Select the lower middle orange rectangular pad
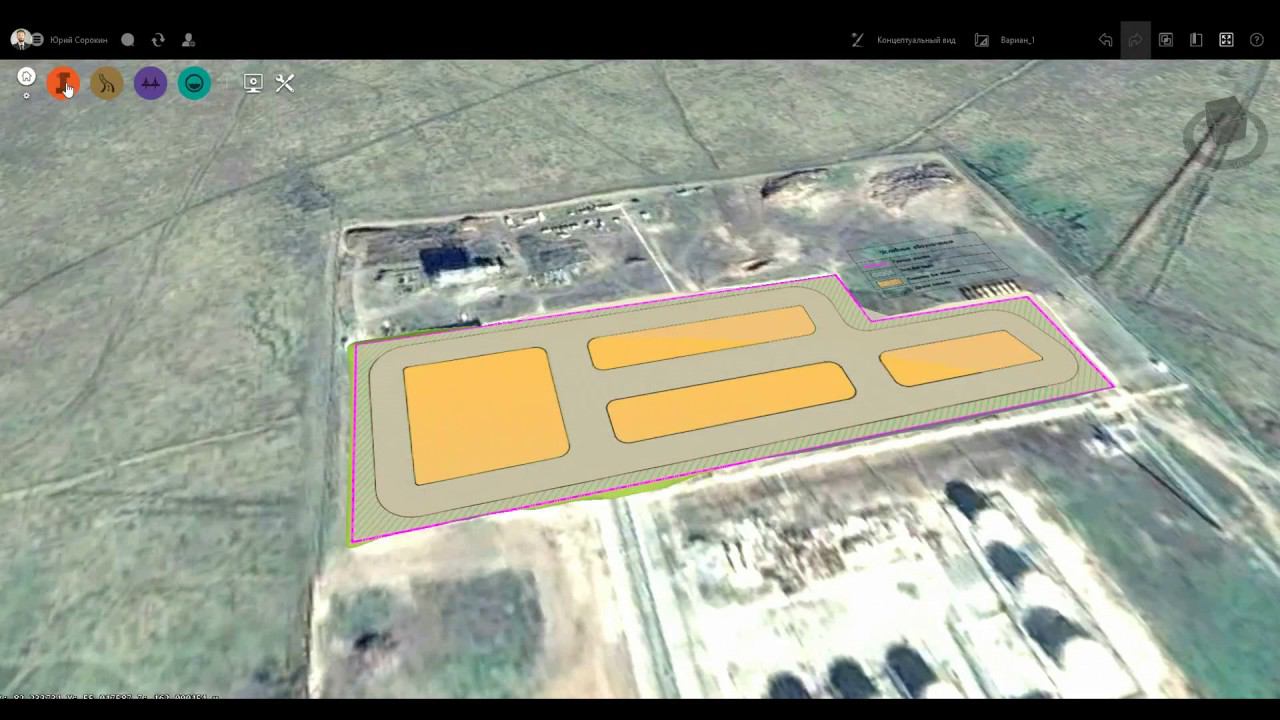 (x=731, y=402)
